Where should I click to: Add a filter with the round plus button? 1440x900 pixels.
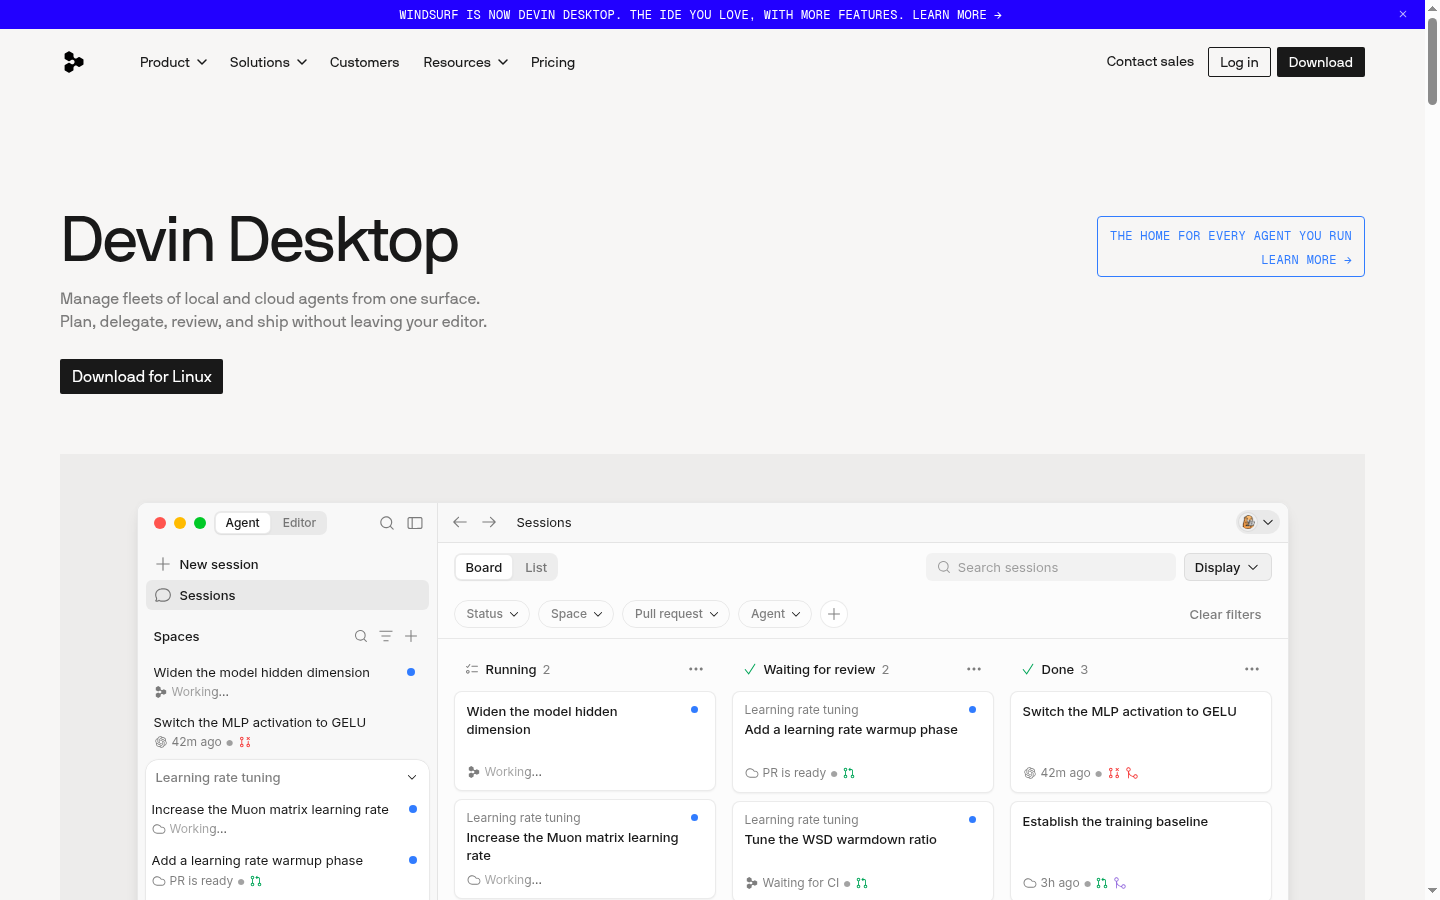point(834,614)
